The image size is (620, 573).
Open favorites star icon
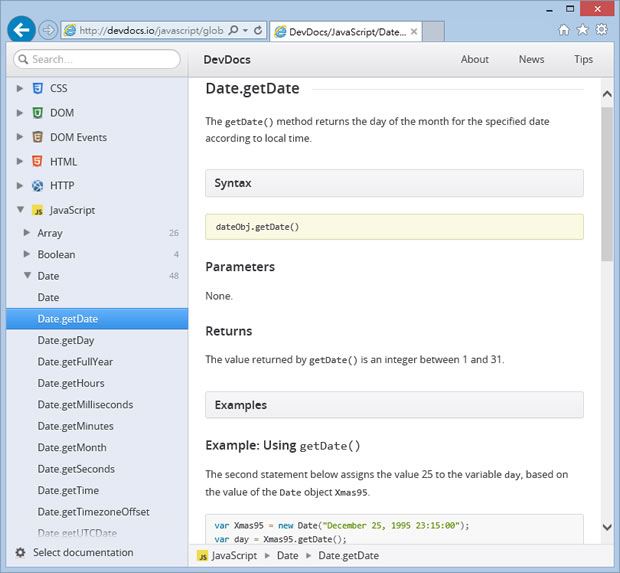[582, 30]
